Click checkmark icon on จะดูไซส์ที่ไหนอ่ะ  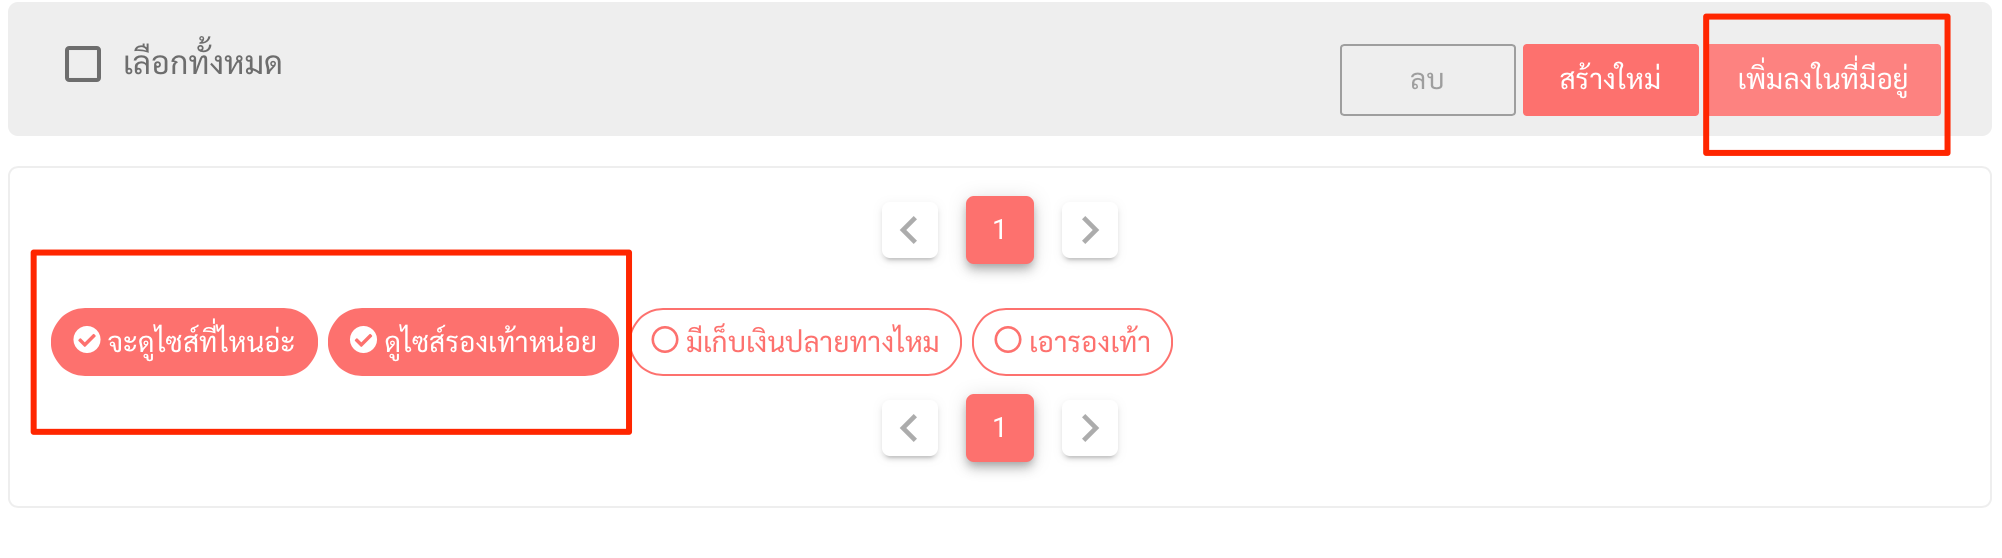[87, 340]
